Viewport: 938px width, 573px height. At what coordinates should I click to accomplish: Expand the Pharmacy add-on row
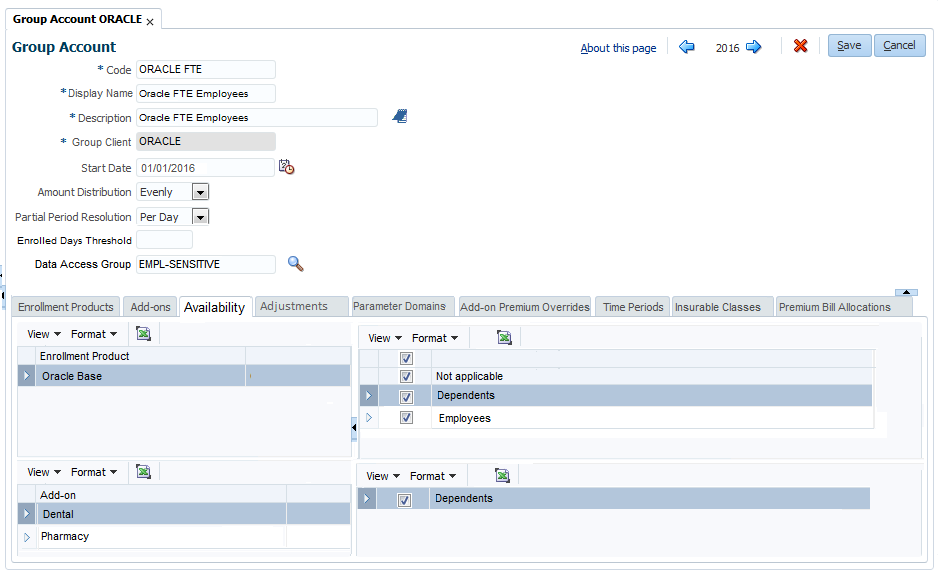pyautogui.click(x=26, y=537)
